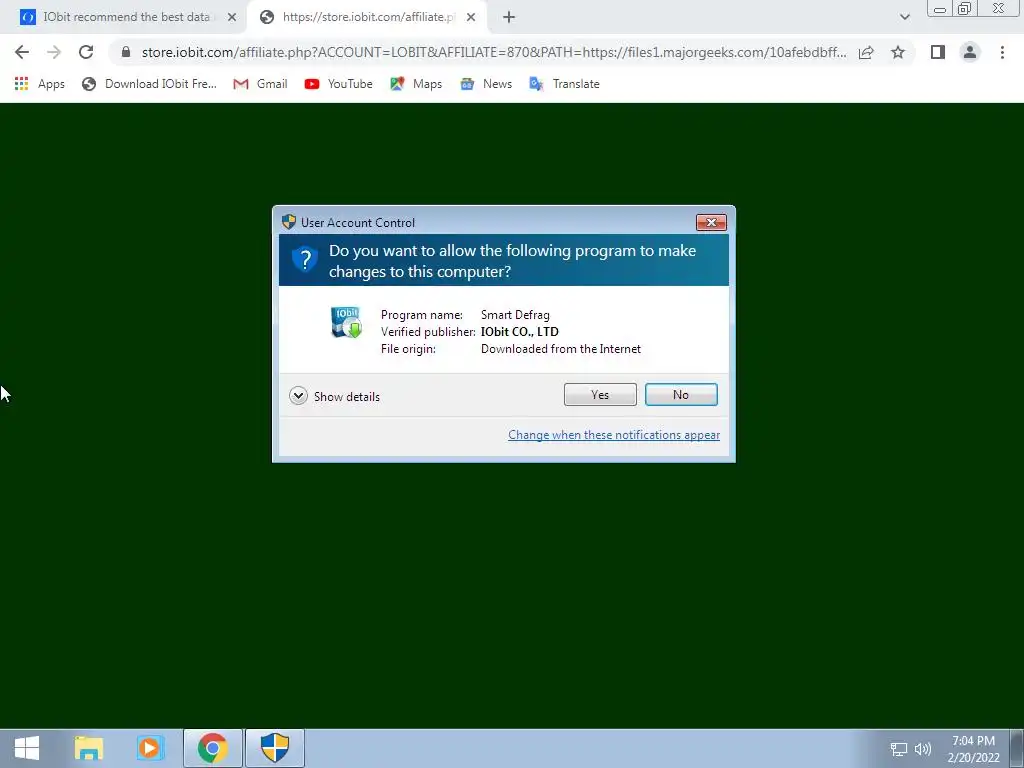Close the IObit recommend tab
The height and width of the screenshot is (768, 1024).
click(232, 18)
